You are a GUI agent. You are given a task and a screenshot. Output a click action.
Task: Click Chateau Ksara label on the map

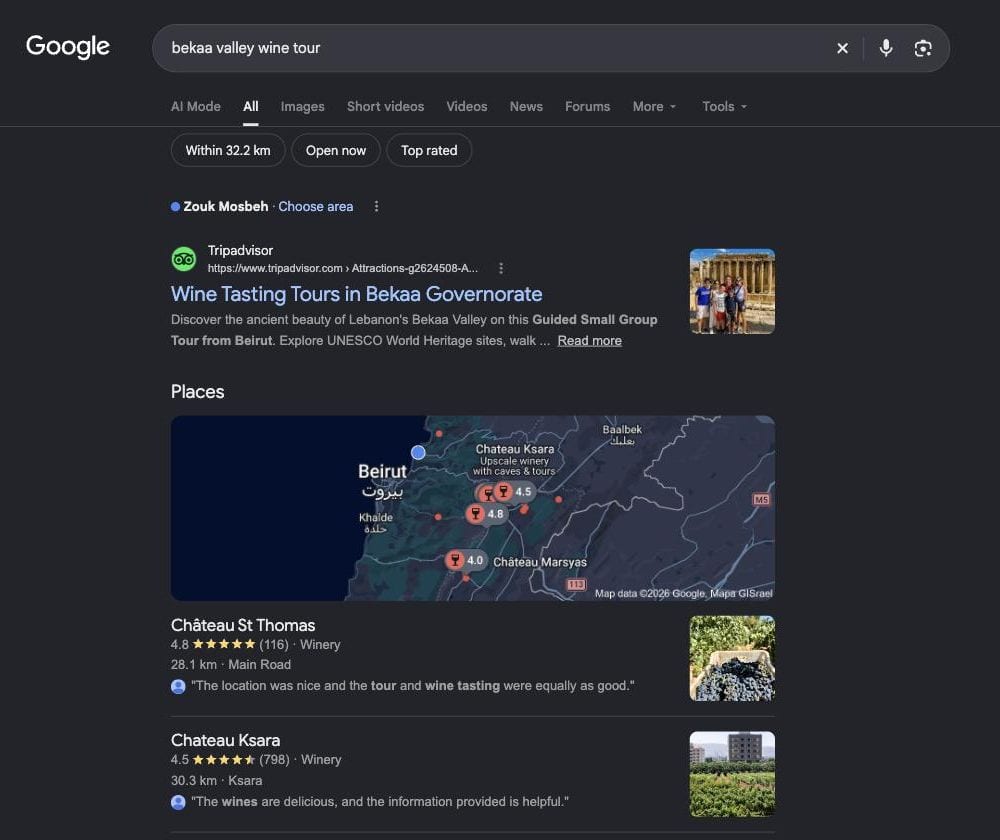click(x=515, y=449)
